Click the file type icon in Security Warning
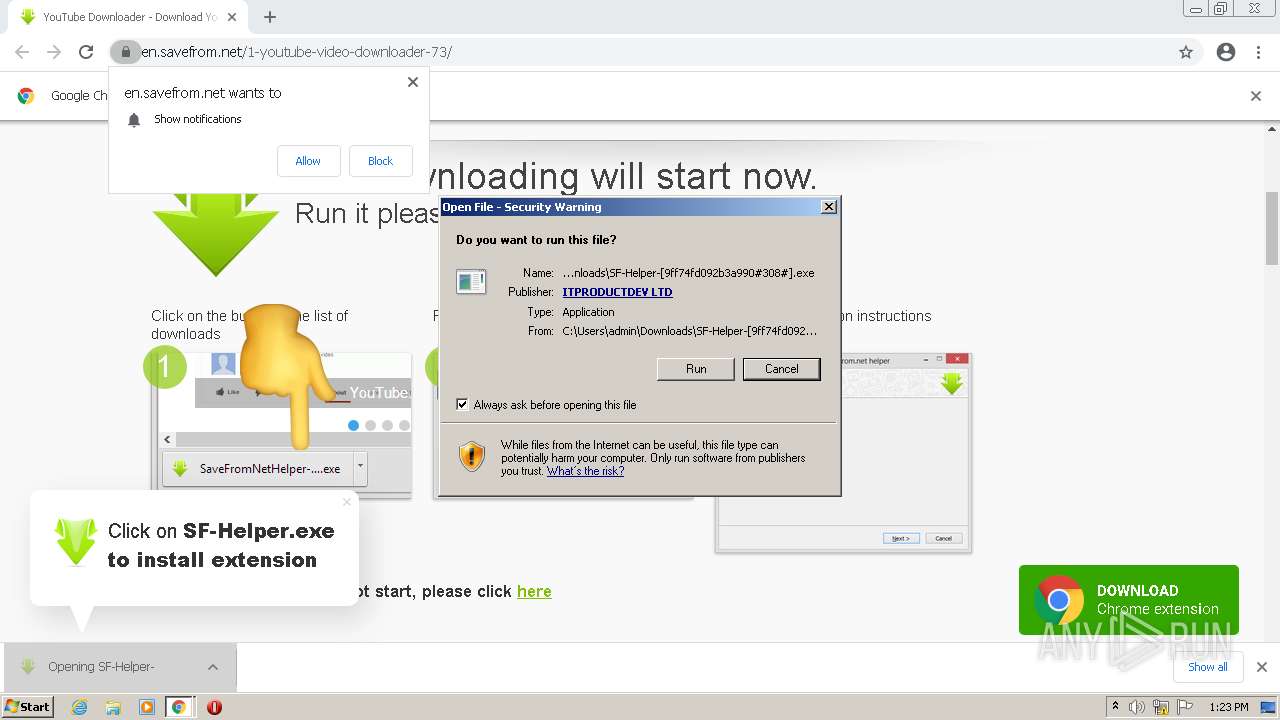Screen dimensions: 1280x720 coord(471,282)
